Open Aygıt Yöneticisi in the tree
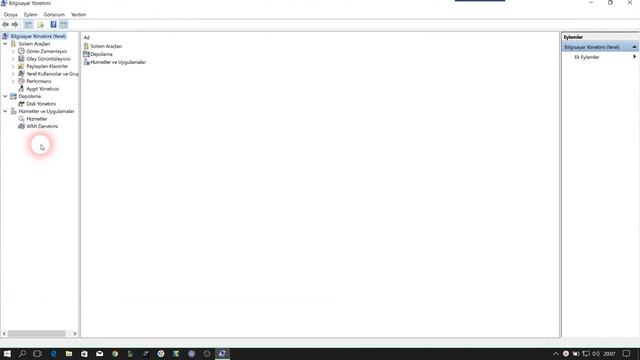This screenshot has height=360, width=640. [42, 89]
